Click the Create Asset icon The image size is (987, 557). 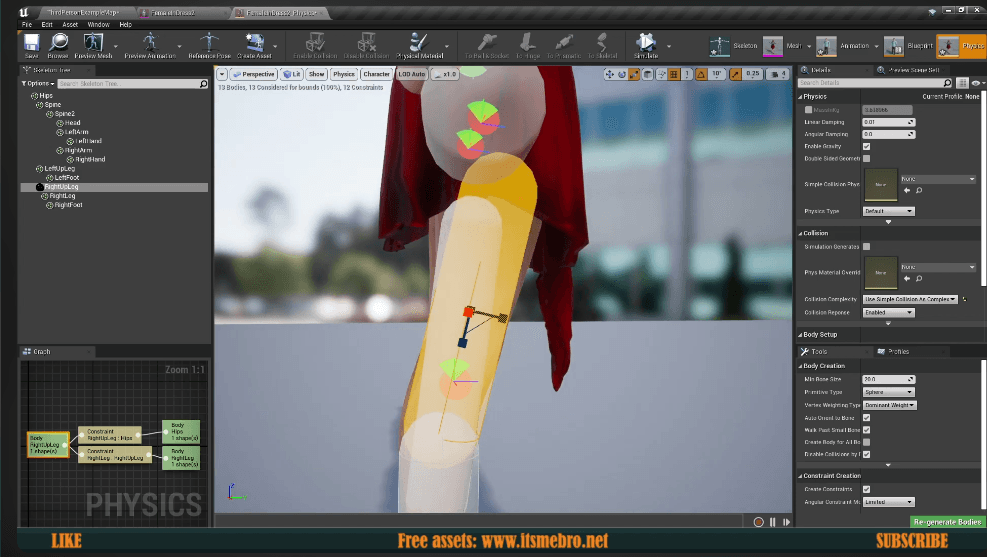coord(255,44)
